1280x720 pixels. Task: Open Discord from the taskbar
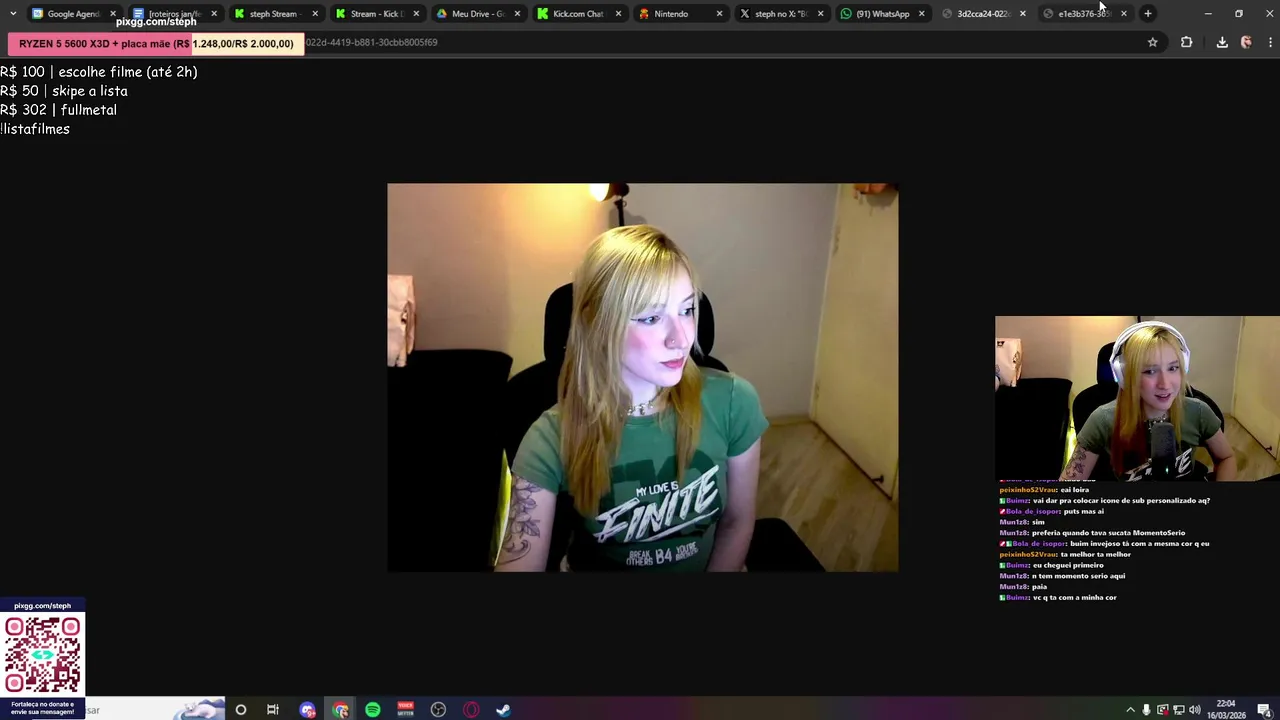click(307, 710)
